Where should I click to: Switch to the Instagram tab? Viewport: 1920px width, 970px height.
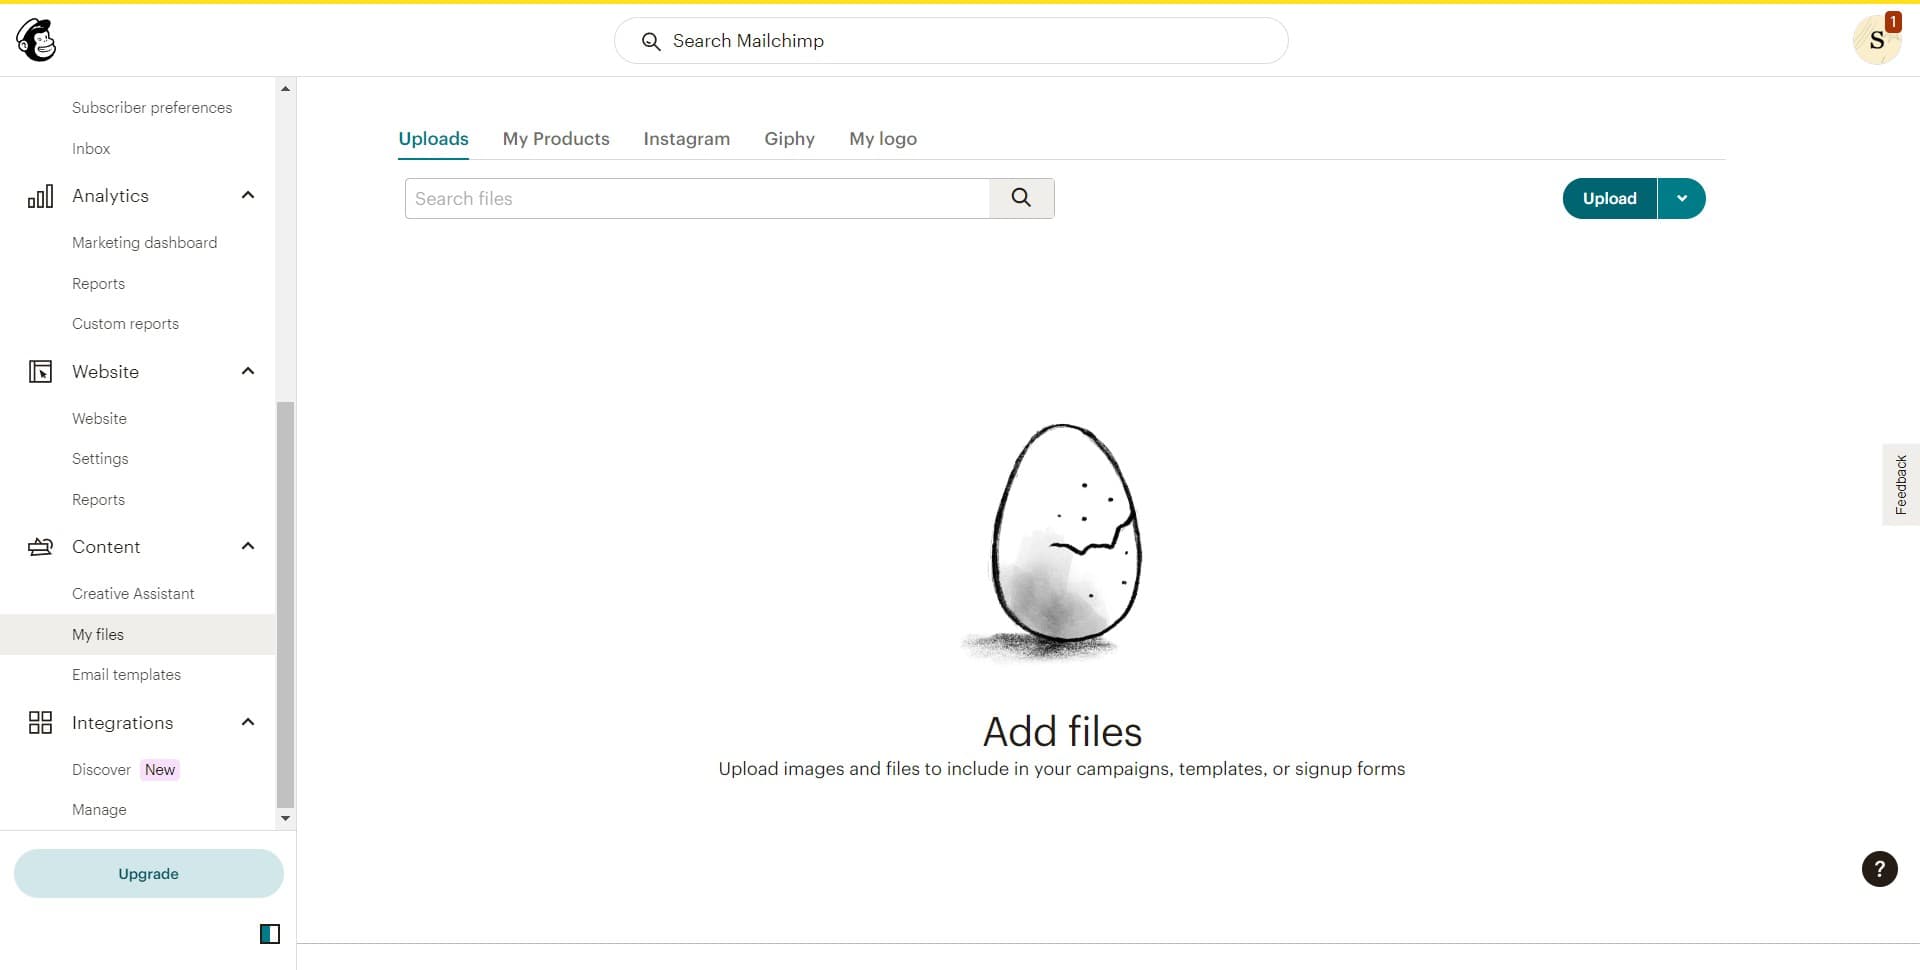pyautogui.click(x=686, y=139)
